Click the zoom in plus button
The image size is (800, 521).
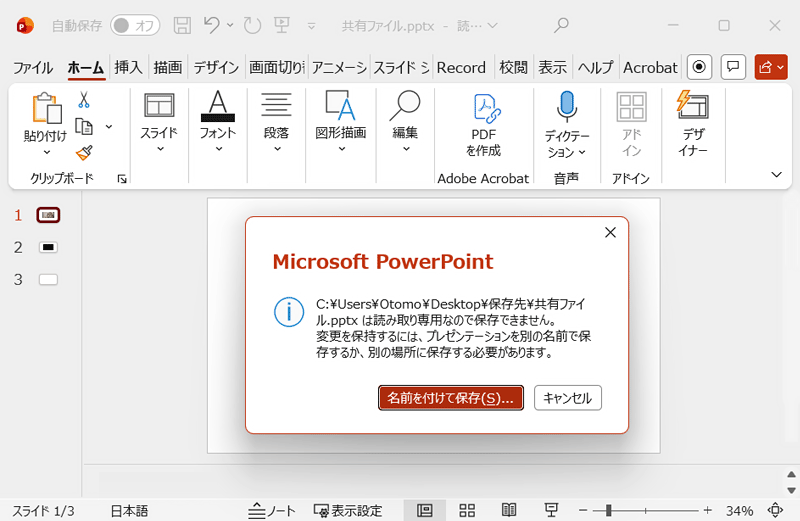pos(708,510)
